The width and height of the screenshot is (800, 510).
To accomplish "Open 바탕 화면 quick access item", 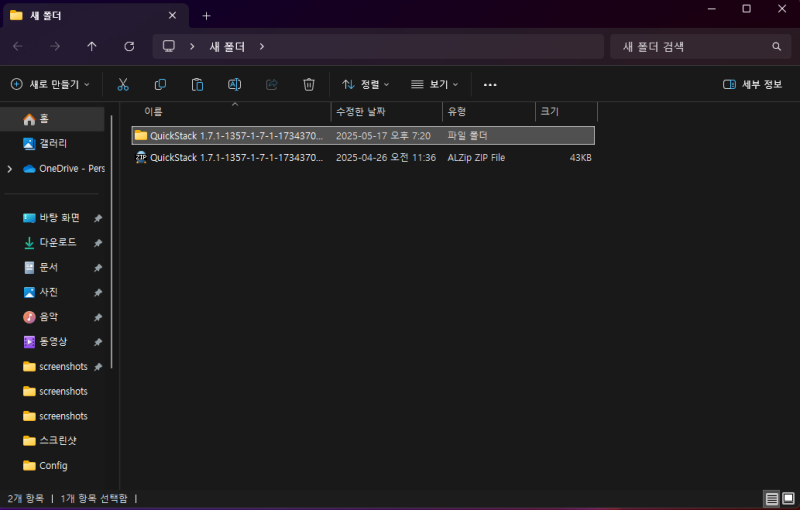I will click(x=52, y=218).
